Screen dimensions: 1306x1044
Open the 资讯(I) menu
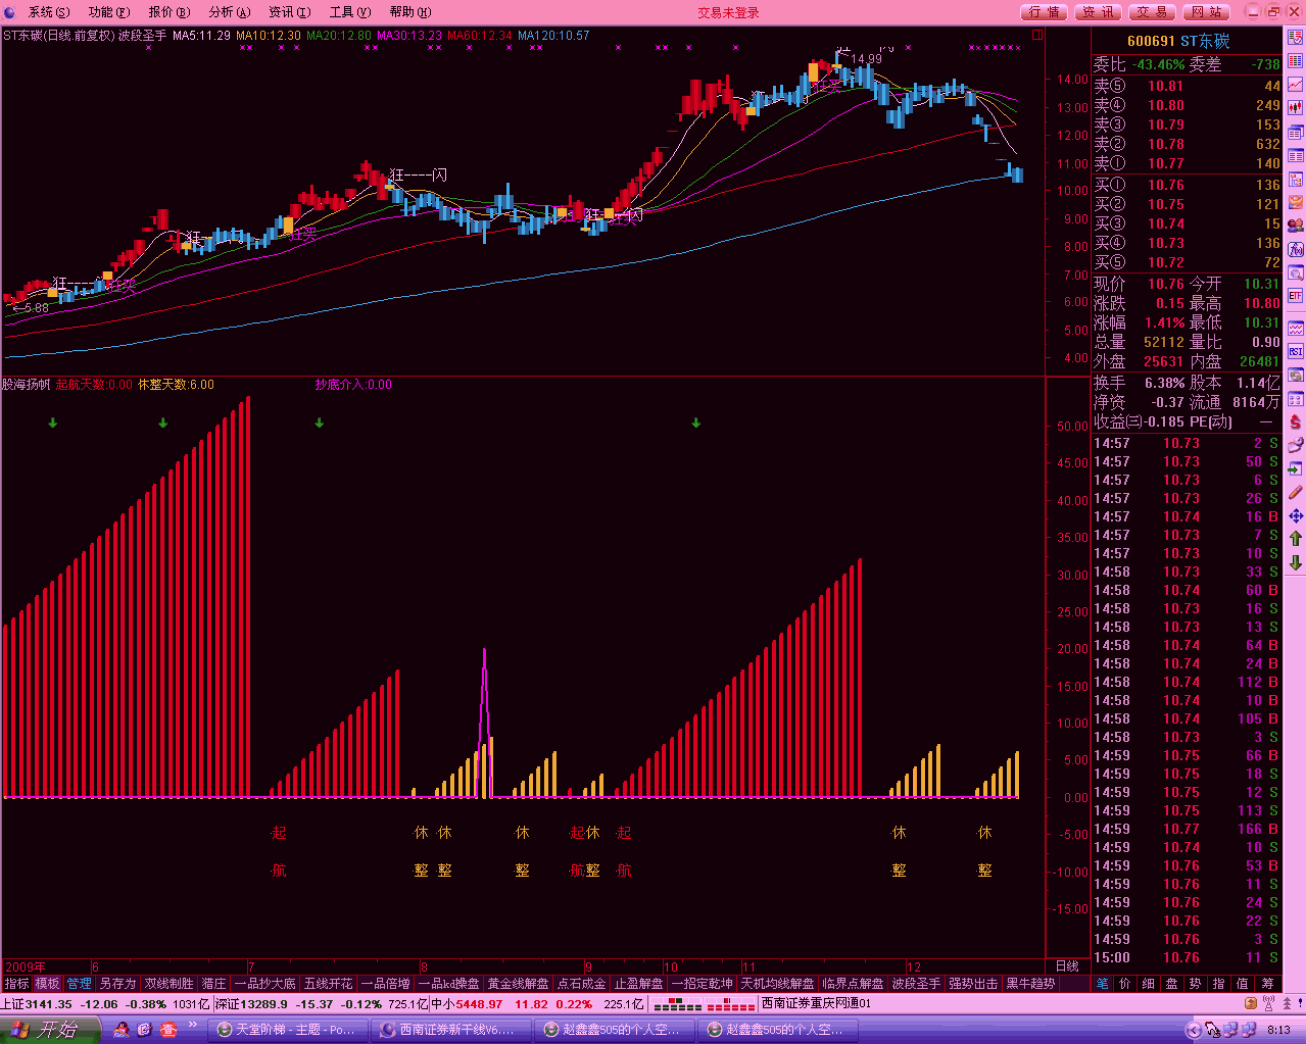click(x=289, y=12)
